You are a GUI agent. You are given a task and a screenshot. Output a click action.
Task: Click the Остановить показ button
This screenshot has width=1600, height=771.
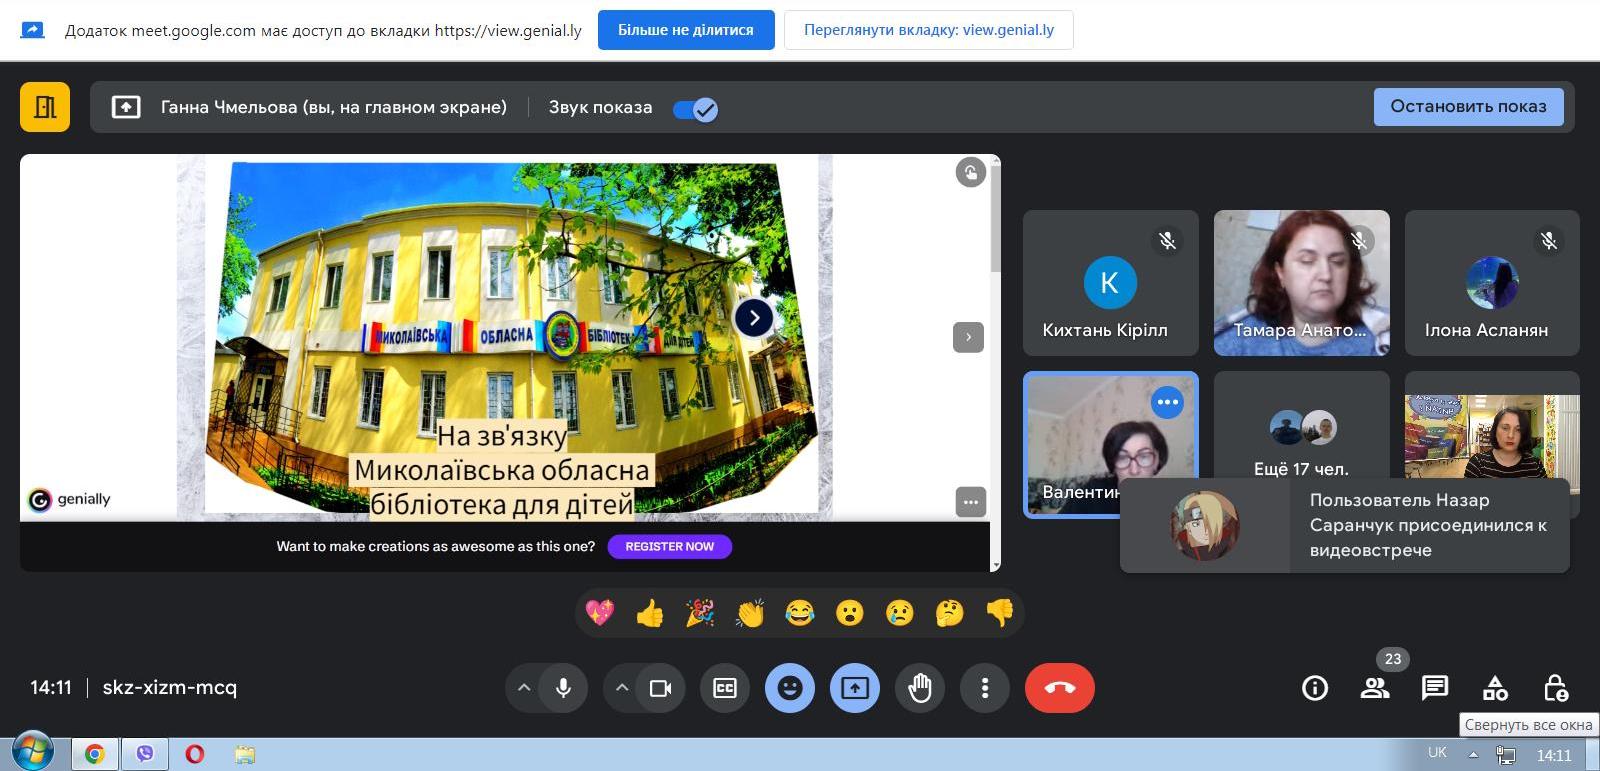click(1468, 106)
